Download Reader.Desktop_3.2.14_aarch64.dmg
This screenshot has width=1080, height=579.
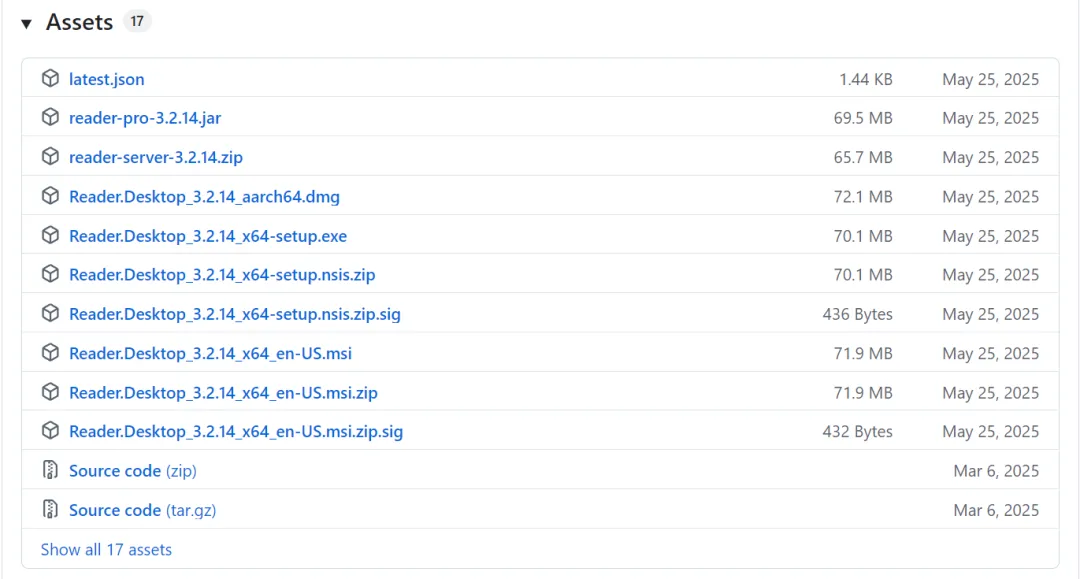[x=204, y=197]
